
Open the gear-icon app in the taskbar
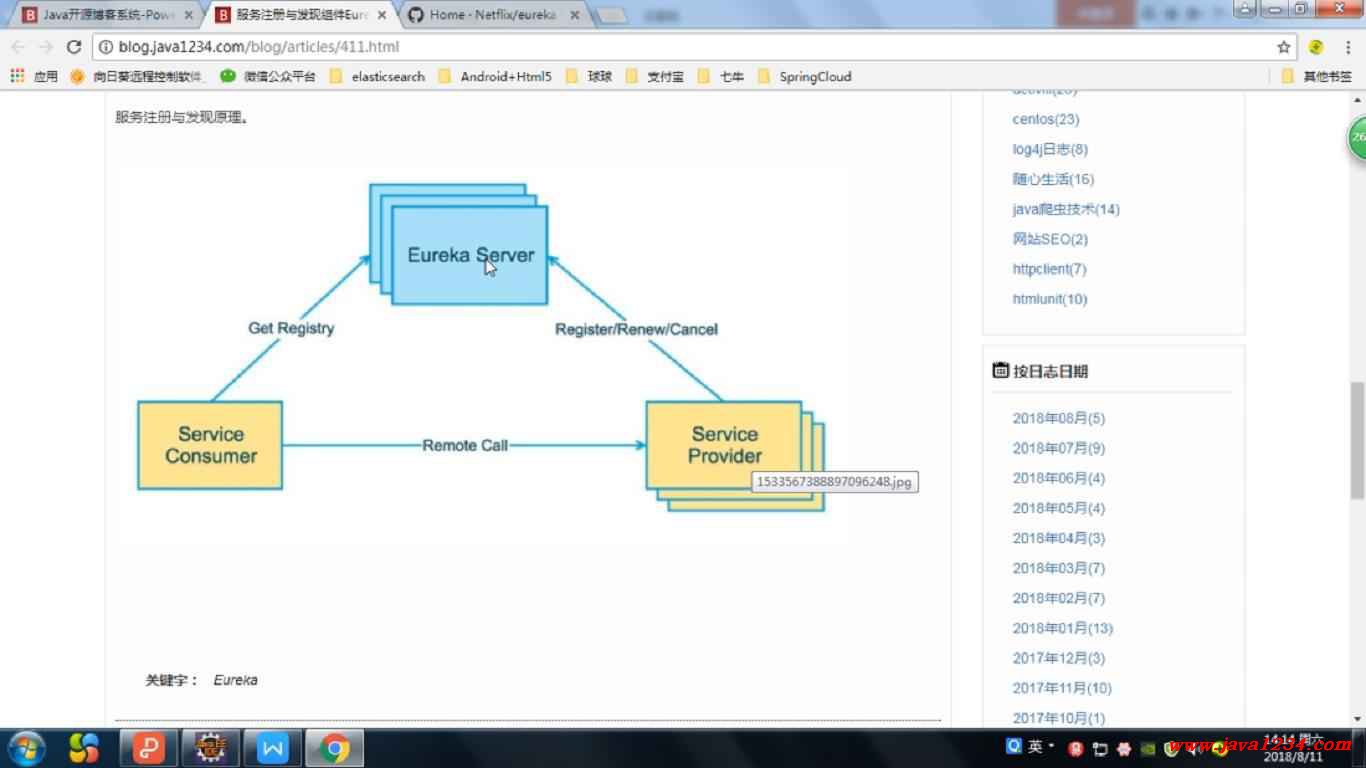211,748
